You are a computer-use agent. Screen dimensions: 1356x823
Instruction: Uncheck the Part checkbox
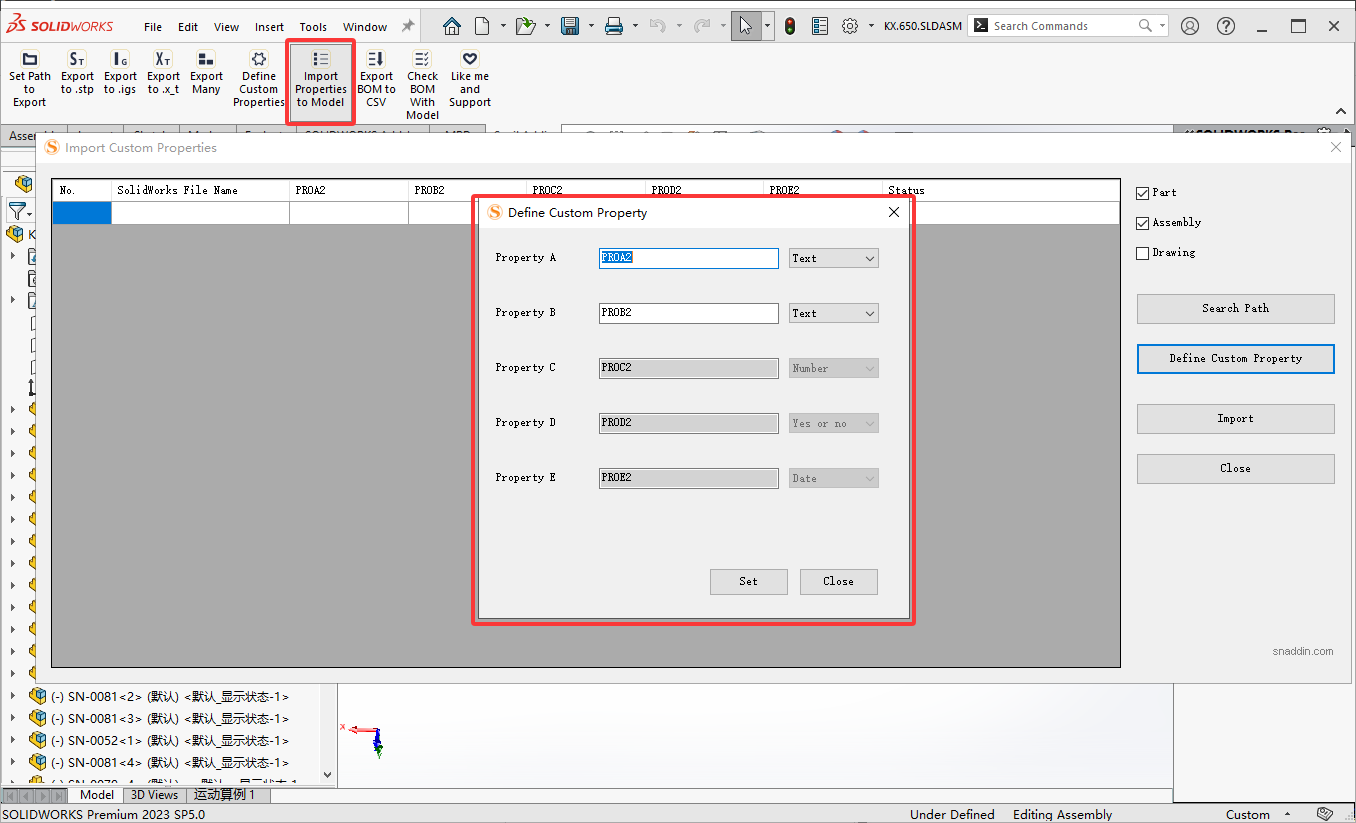[x=1143, y=193]
